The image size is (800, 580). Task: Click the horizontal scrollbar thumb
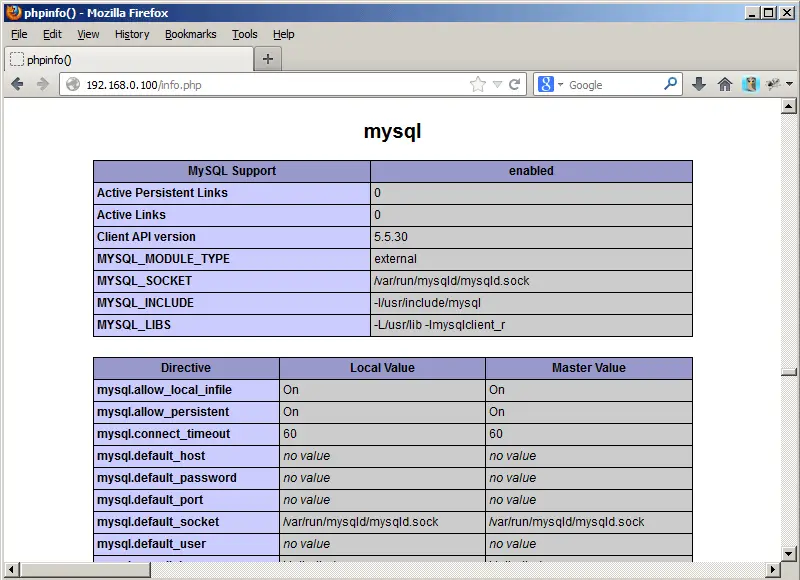pyautogui.click(x=85, y=569)
